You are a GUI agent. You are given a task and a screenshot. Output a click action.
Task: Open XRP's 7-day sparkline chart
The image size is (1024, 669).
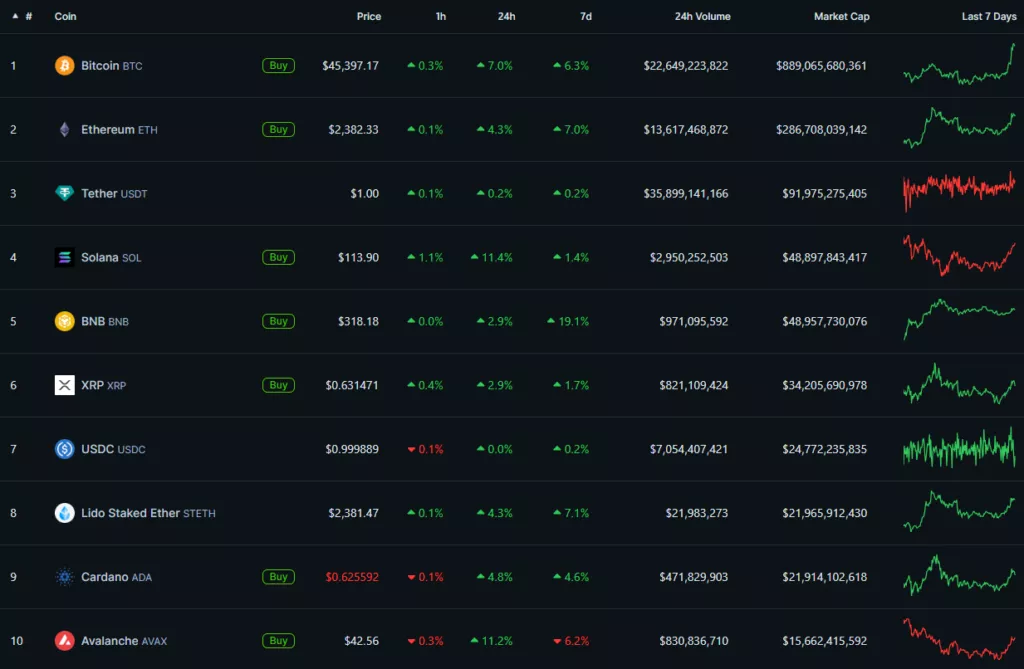(959, 384)
